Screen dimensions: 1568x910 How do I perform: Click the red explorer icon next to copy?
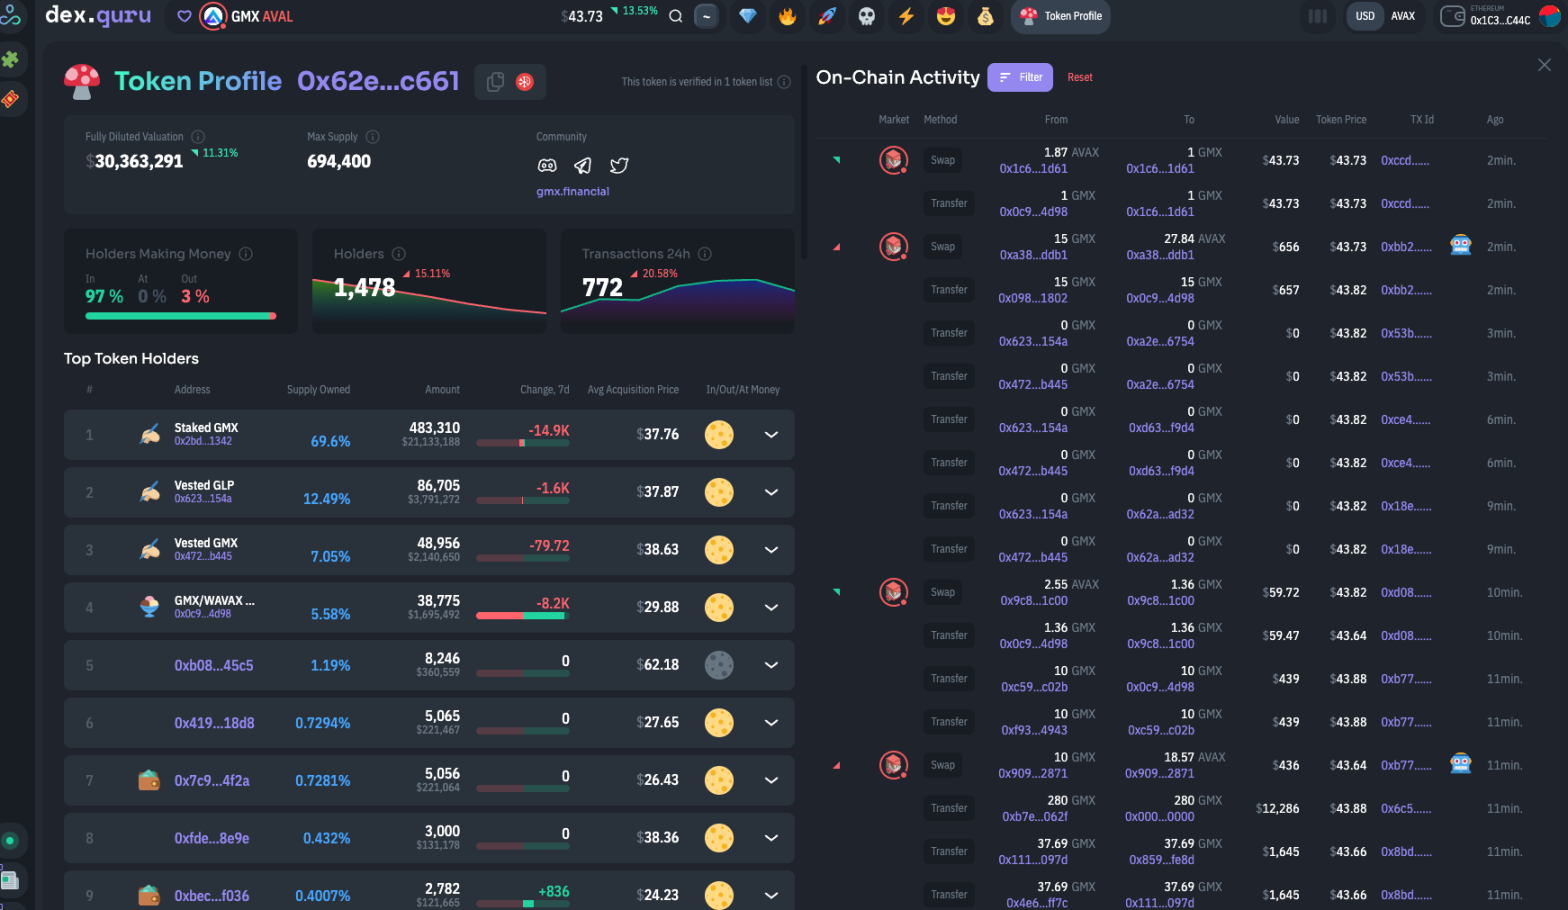(524, 82)
